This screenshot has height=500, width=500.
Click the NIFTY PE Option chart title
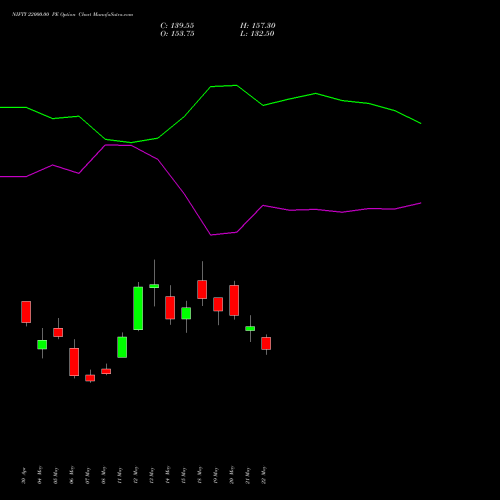click(x=72, y=15)
